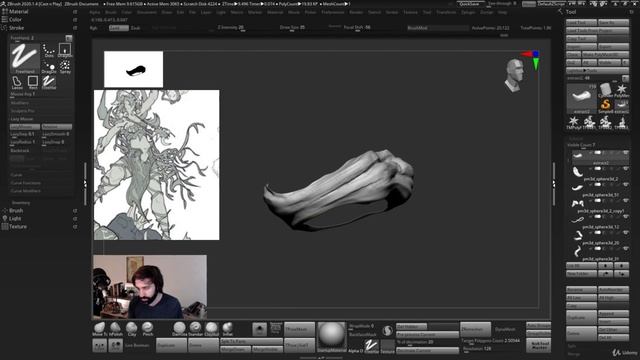Click the QuickSave button

(x=470, y=4)
